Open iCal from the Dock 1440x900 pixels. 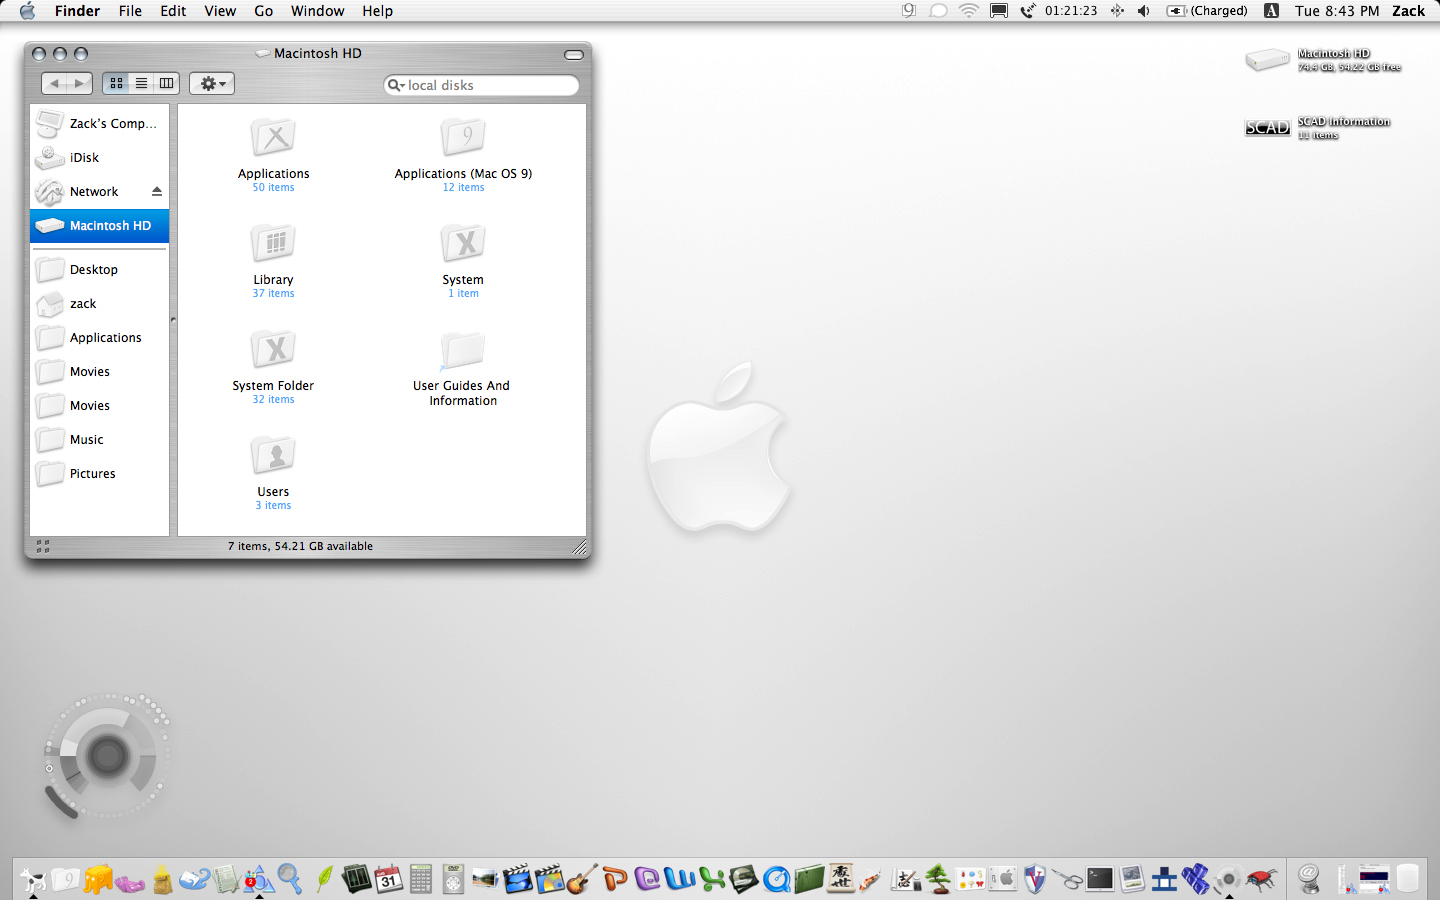[389, 879]
